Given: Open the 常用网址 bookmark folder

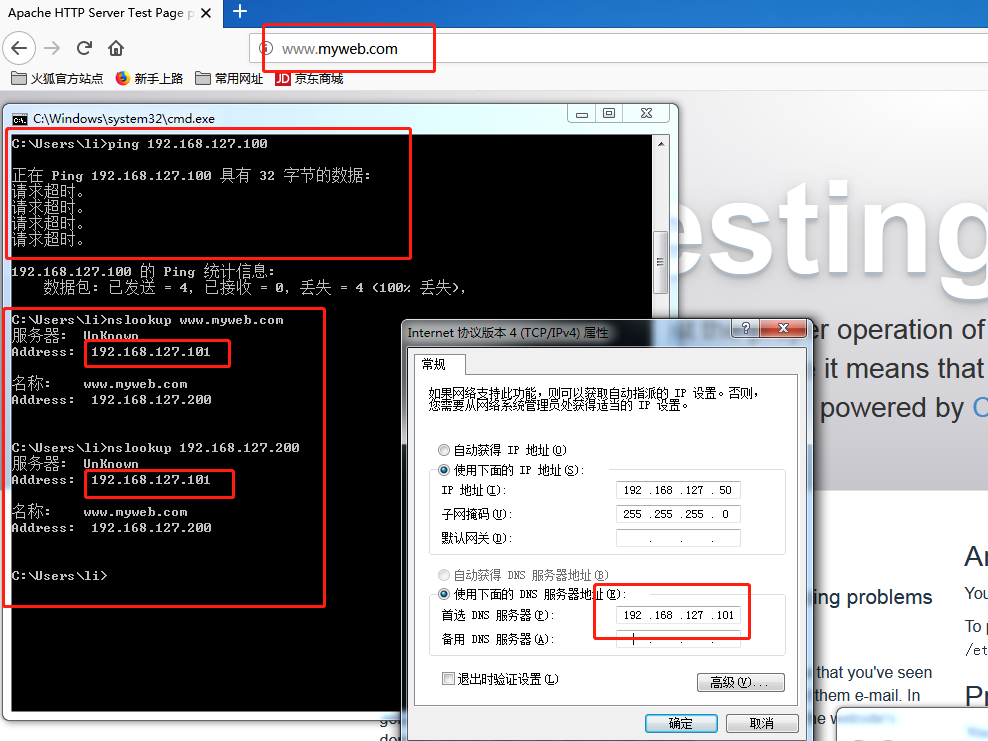Looking at the screenshot, I should [229, 79].
